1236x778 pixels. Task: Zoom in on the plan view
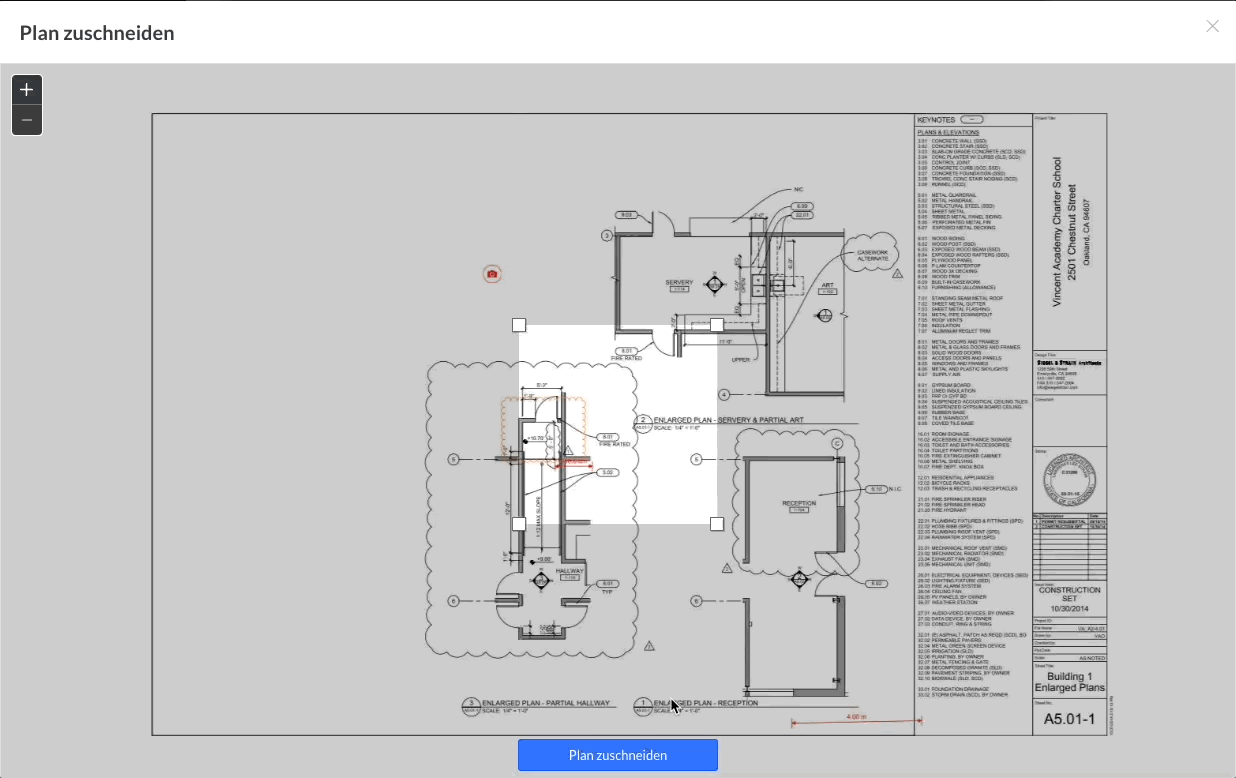pos(27,90)
